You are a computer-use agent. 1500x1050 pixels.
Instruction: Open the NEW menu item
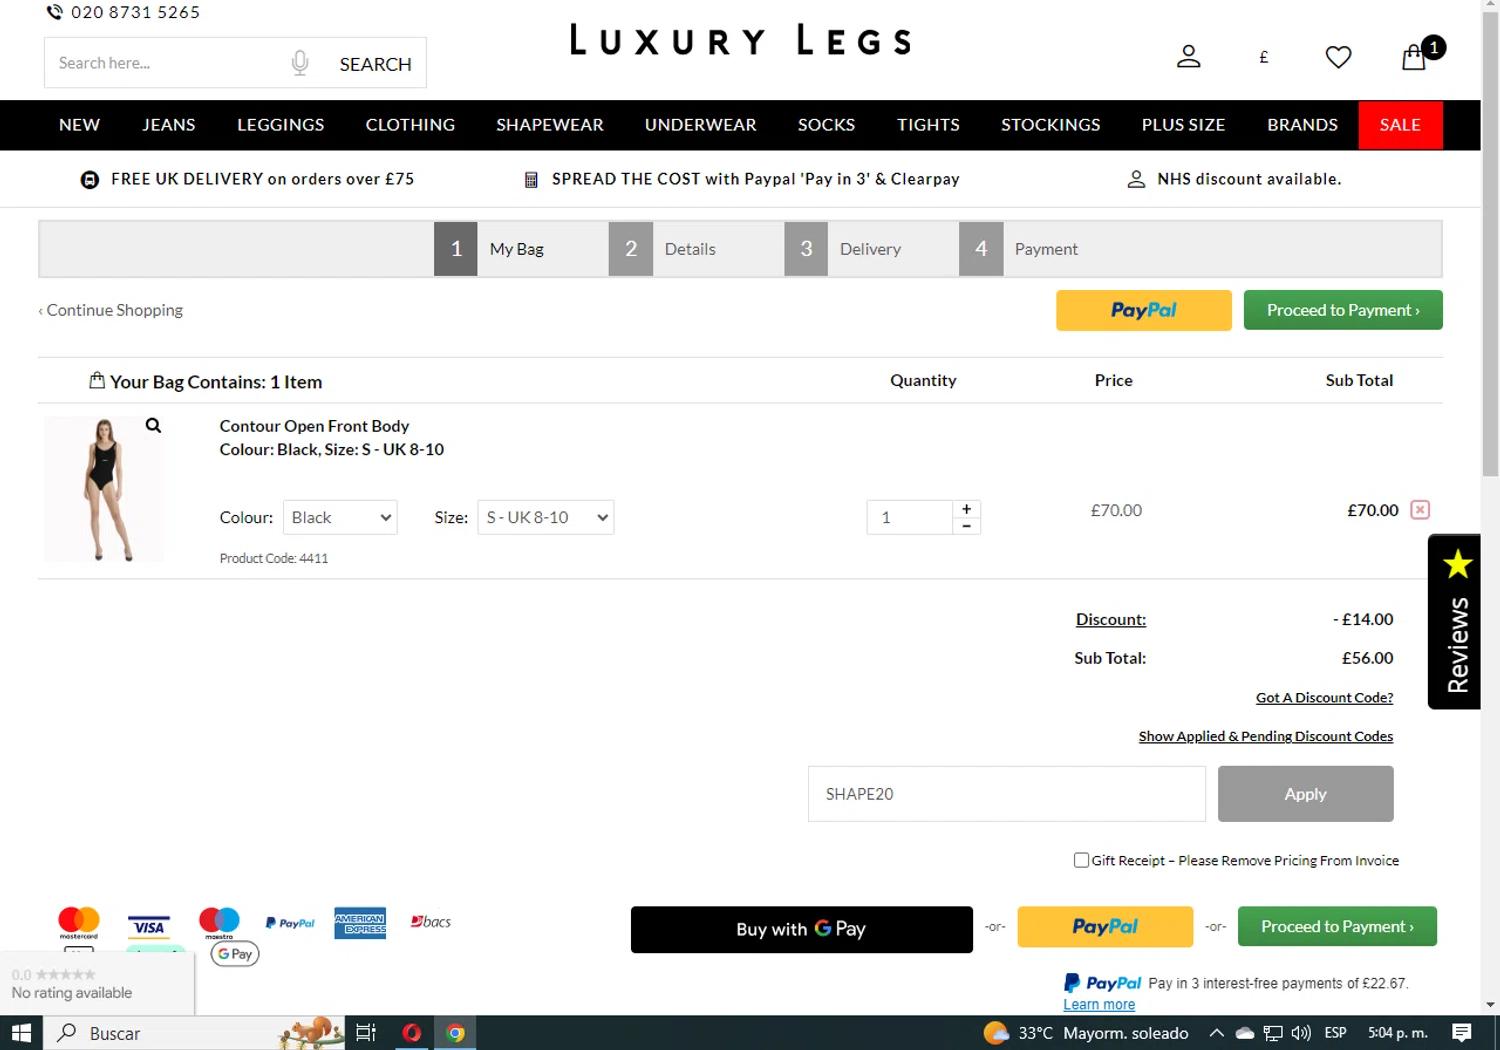(x=79, y=125)
